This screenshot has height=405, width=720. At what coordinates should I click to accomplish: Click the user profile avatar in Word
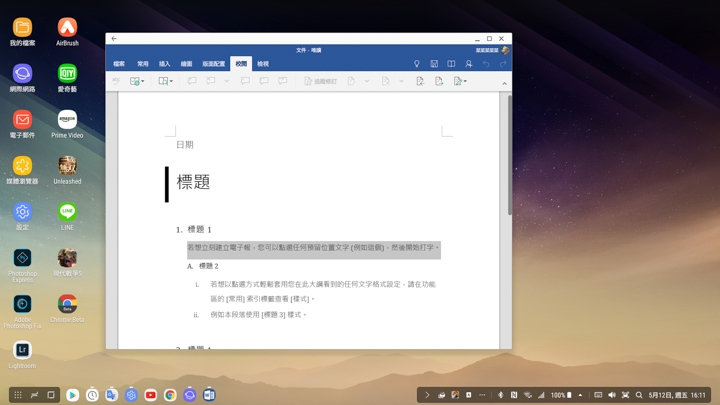click(x=505, y=50)
